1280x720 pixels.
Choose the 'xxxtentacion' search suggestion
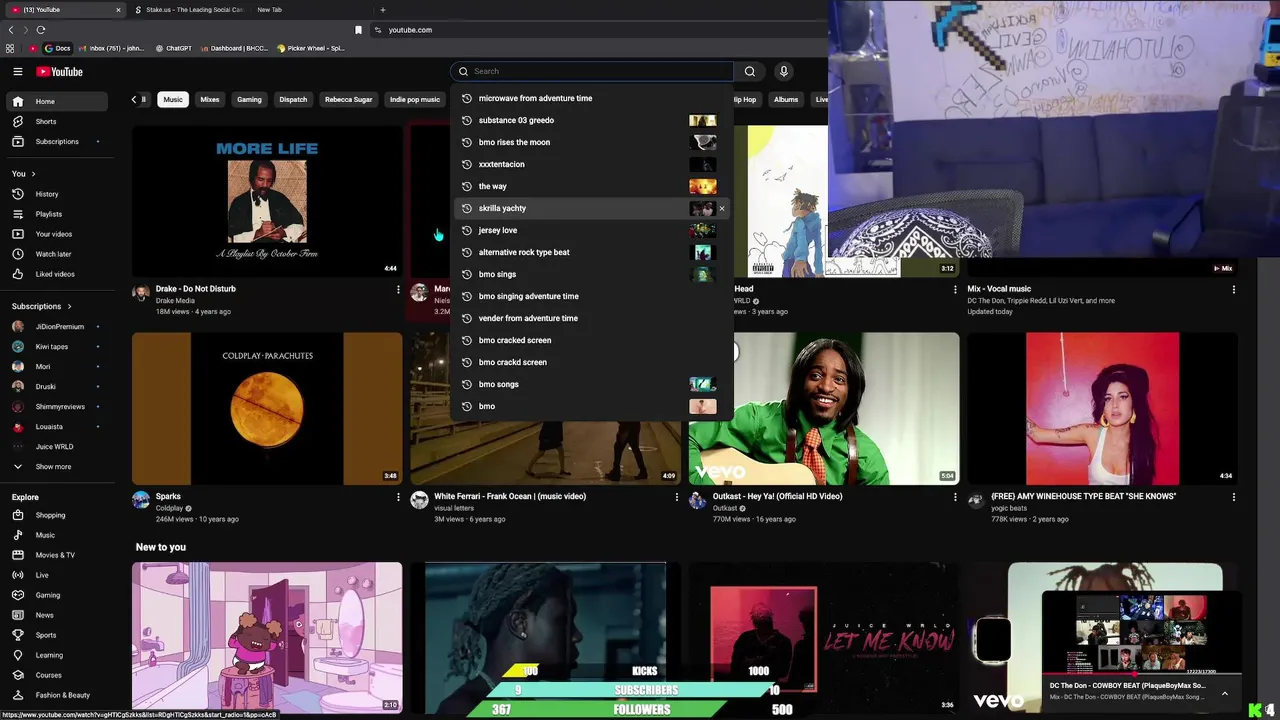591,164
